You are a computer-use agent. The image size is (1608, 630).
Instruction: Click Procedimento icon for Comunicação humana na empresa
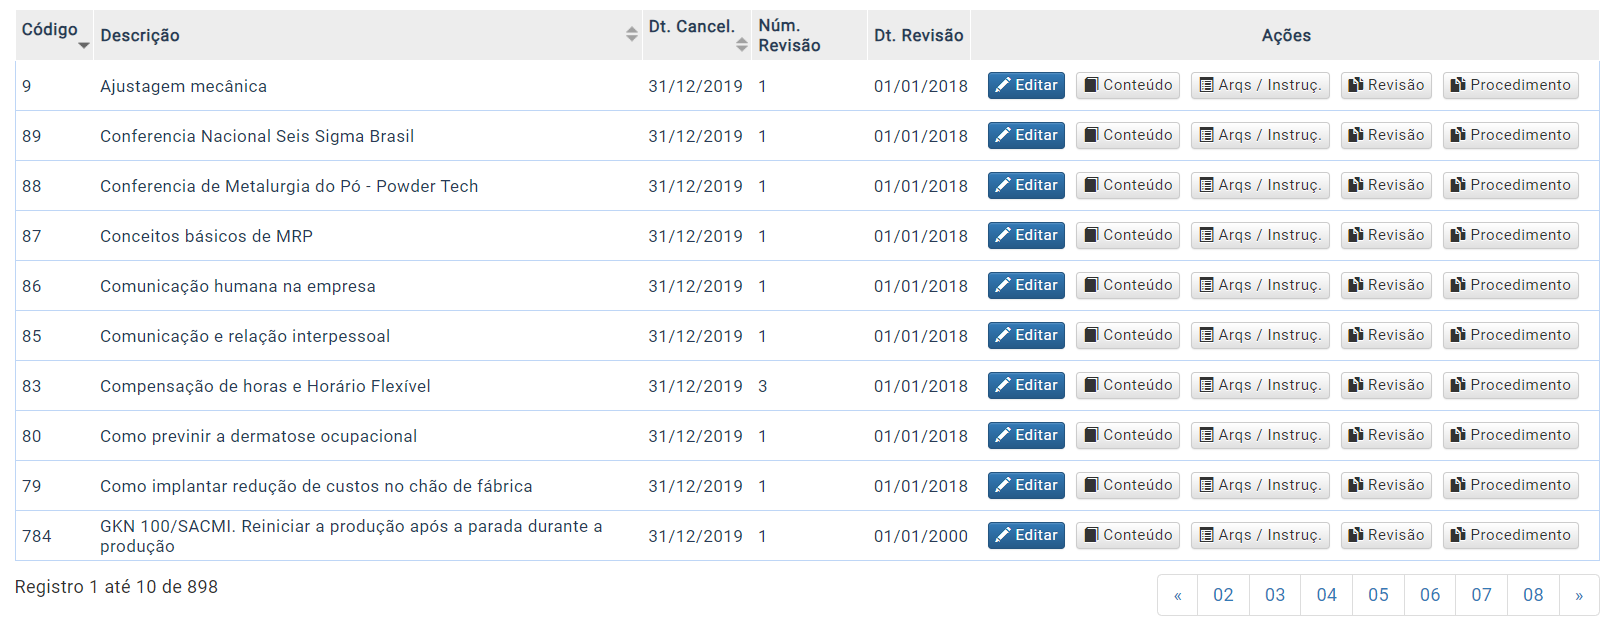(x=1458, y=286)
